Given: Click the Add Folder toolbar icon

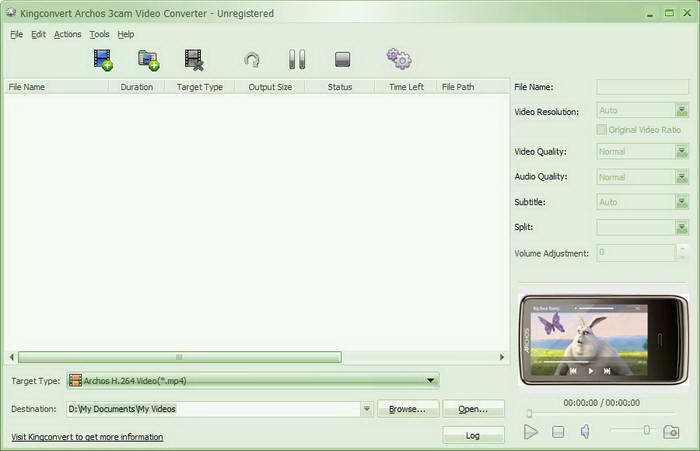Looking at the screenshot, I should click(x=149, y=60).
